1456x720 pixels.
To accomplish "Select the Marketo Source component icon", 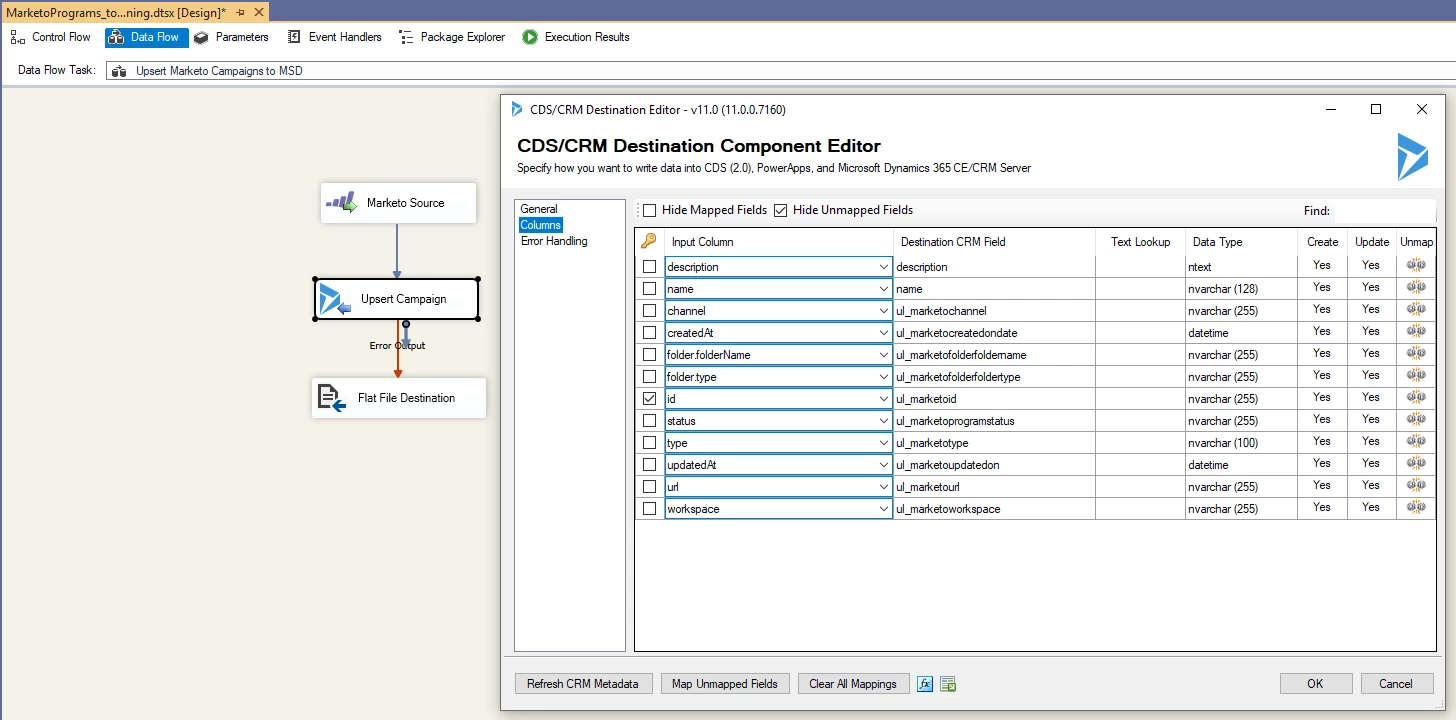I will pos(342,203).
